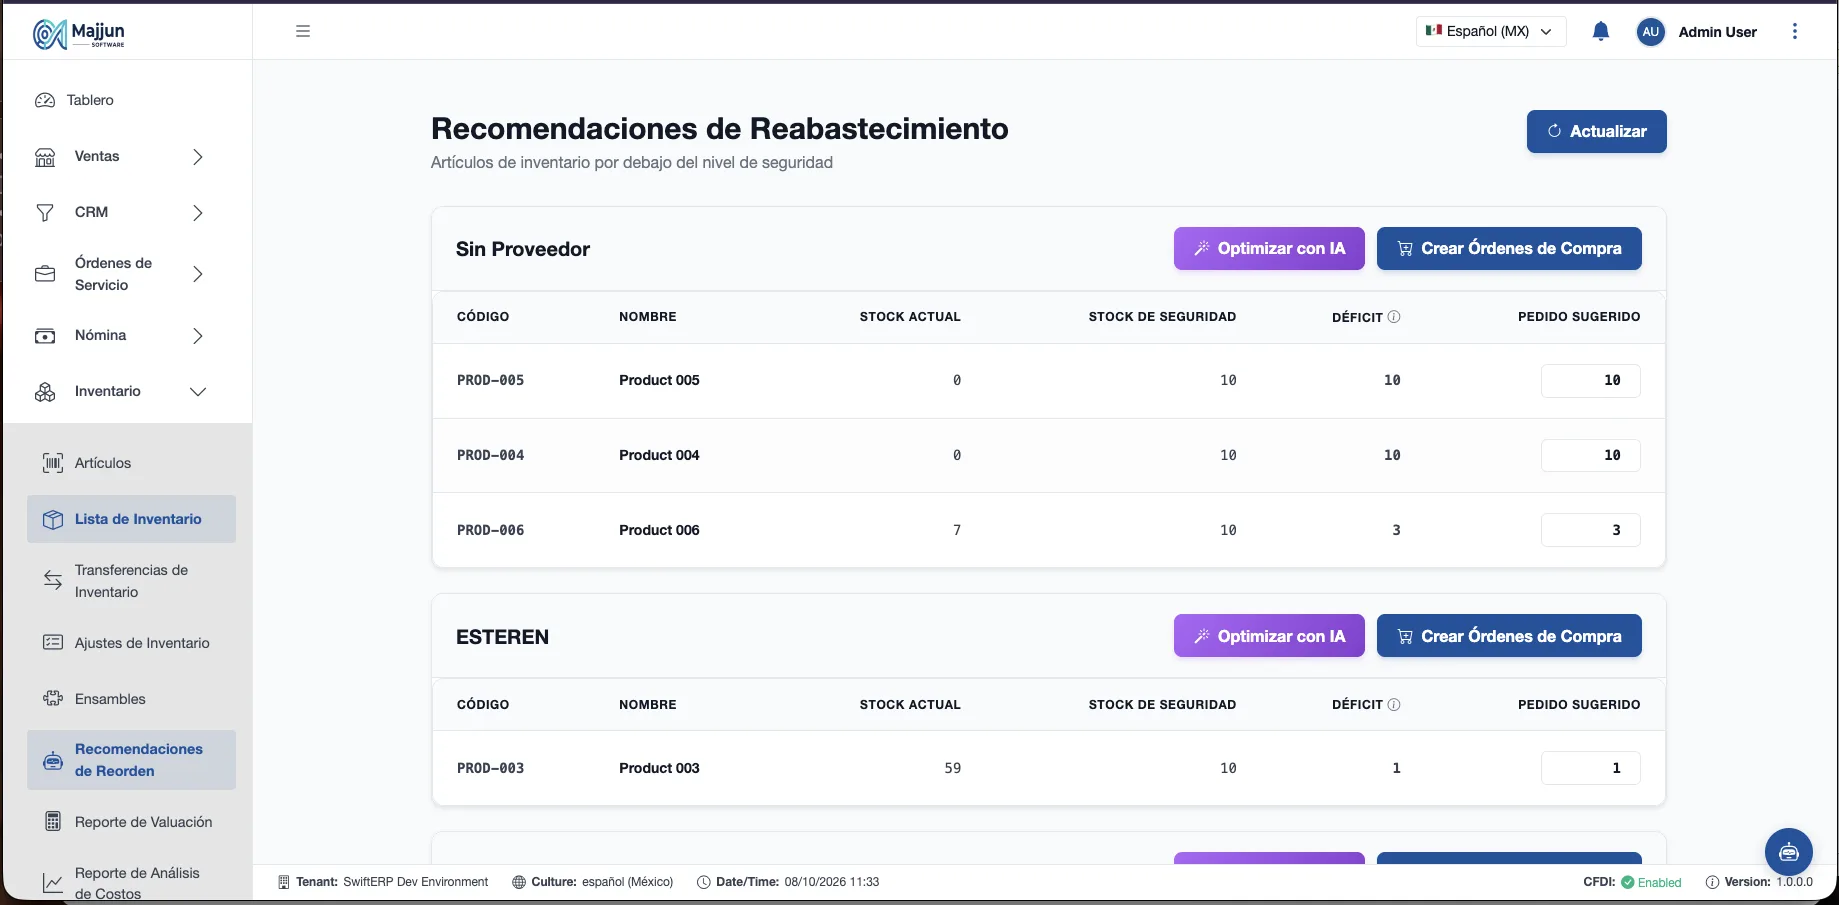This screenshot has width=1839, height=905.
Task: Expand the Nómina submenu chevron
Action: [198, 336]
